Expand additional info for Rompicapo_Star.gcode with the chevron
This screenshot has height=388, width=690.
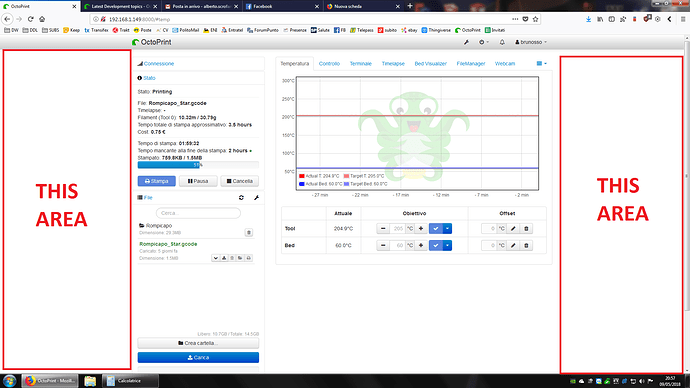pos(216,258)
